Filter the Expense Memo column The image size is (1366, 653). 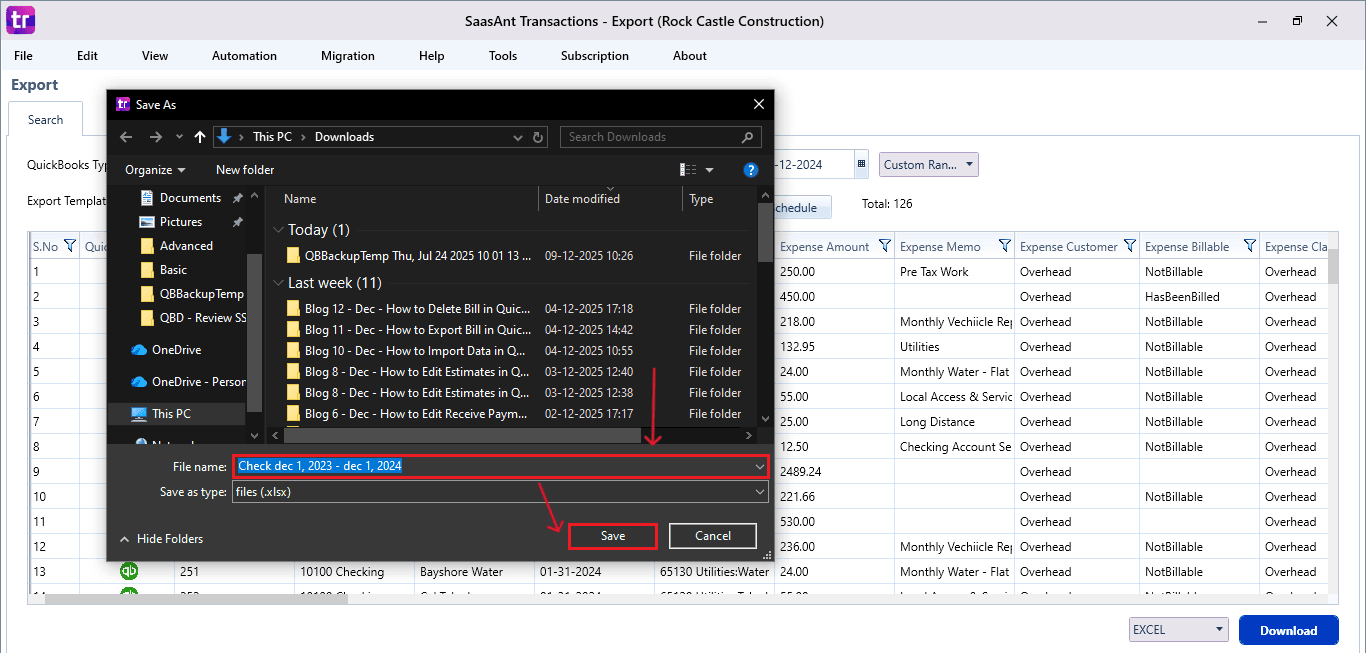(1003, 246)
